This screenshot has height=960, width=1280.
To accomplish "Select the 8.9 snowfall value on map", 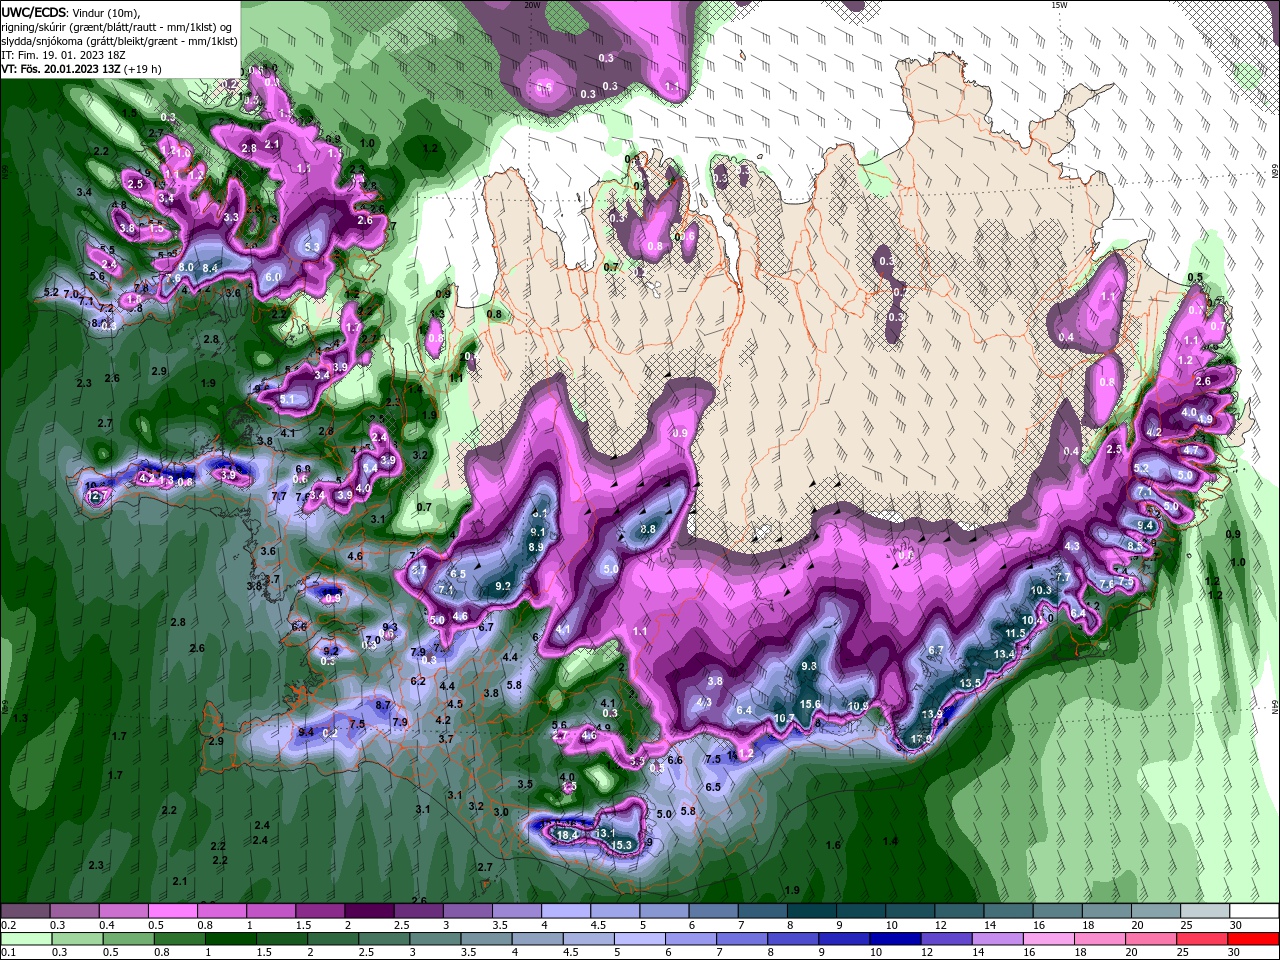I will (x=536, y=547).
